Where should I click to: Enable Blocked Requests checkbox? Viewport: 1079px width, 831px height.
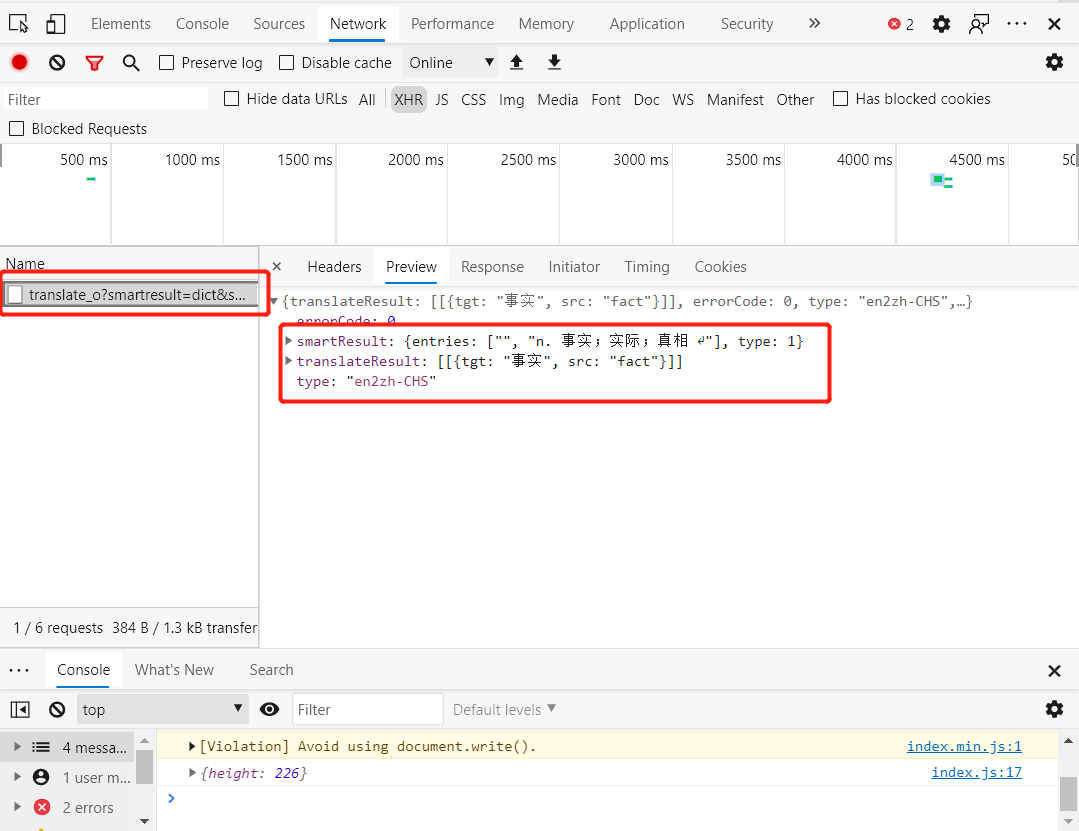coord(17,129)
